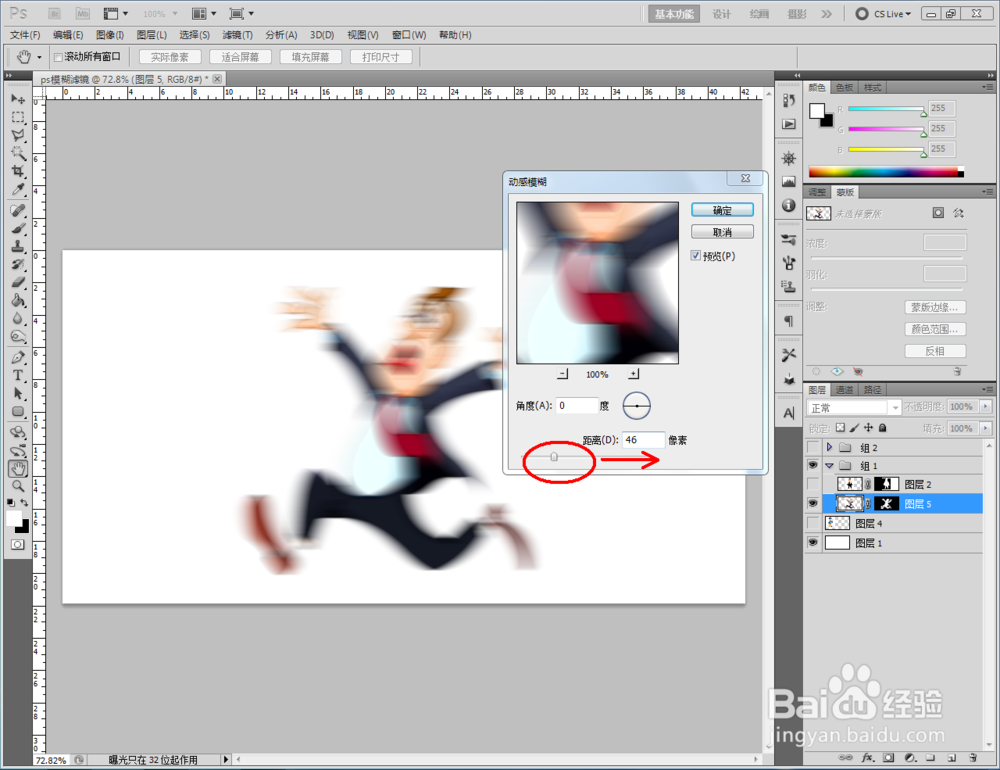
Task: Switch to the 通道 tab
Action: point(844,390)
